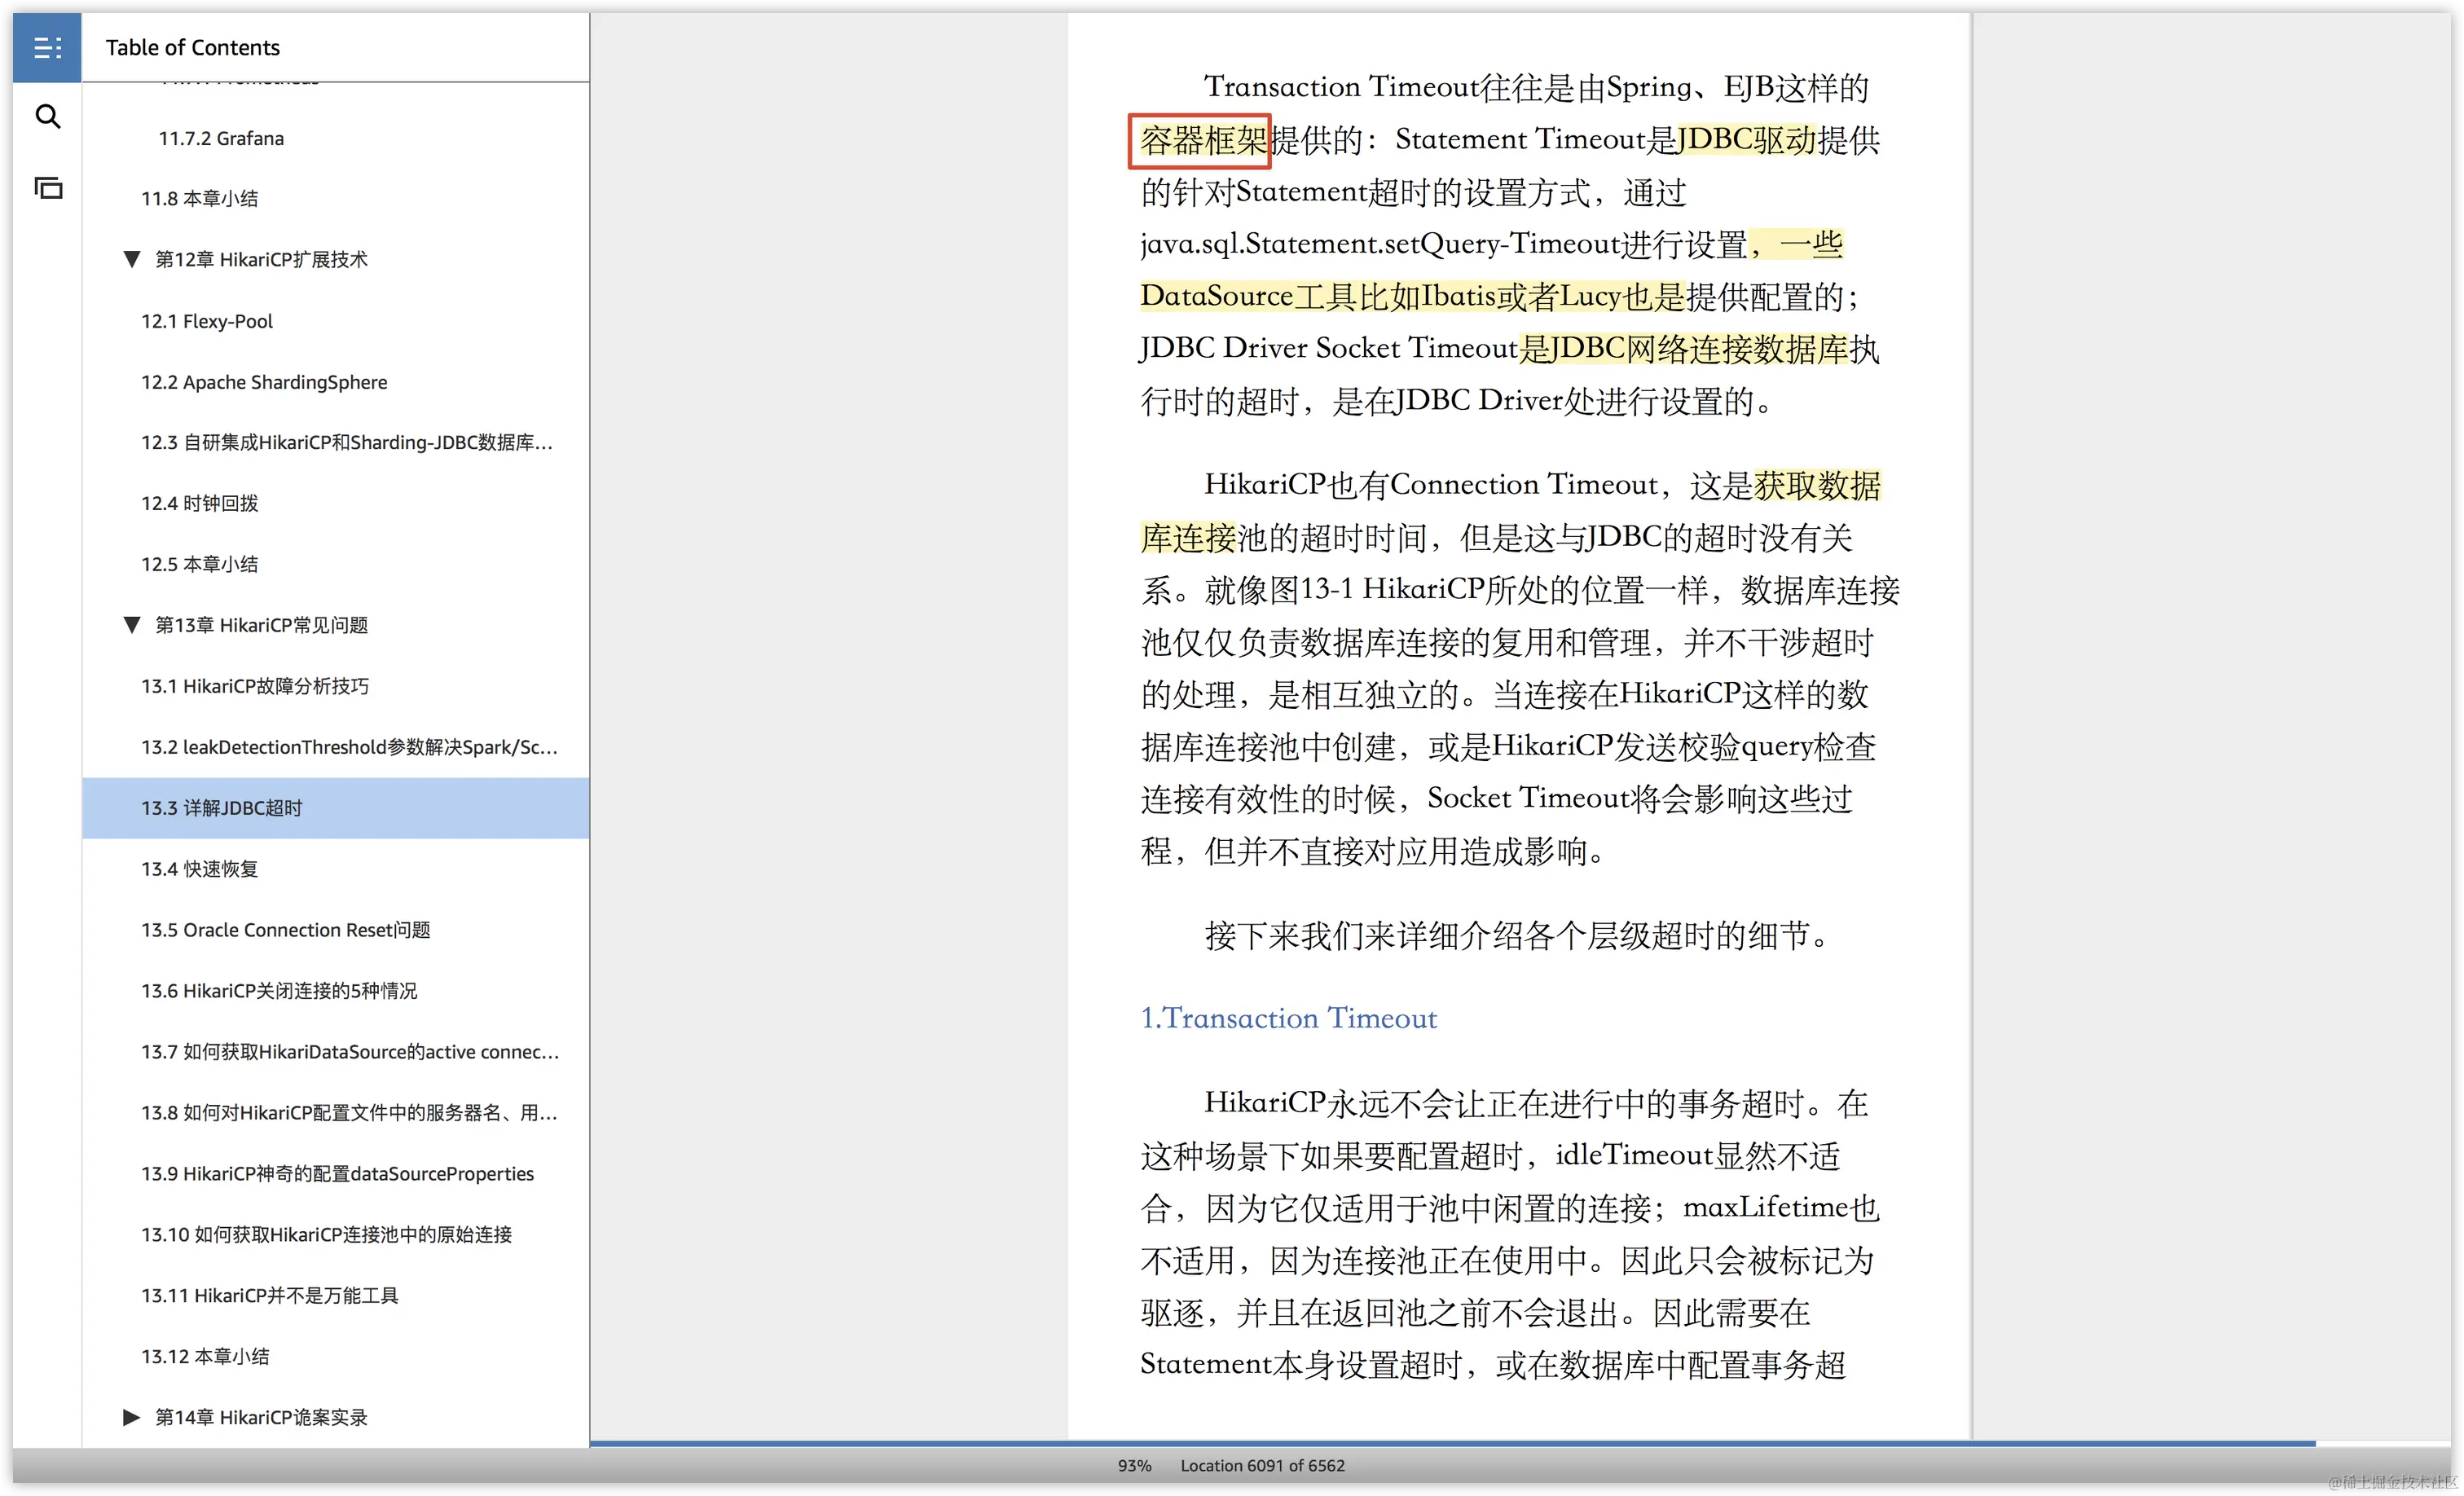The image size is (2464, 1496).
Task: Toggle the Table of Contents sidebar icon
Action: click(47, 47)
